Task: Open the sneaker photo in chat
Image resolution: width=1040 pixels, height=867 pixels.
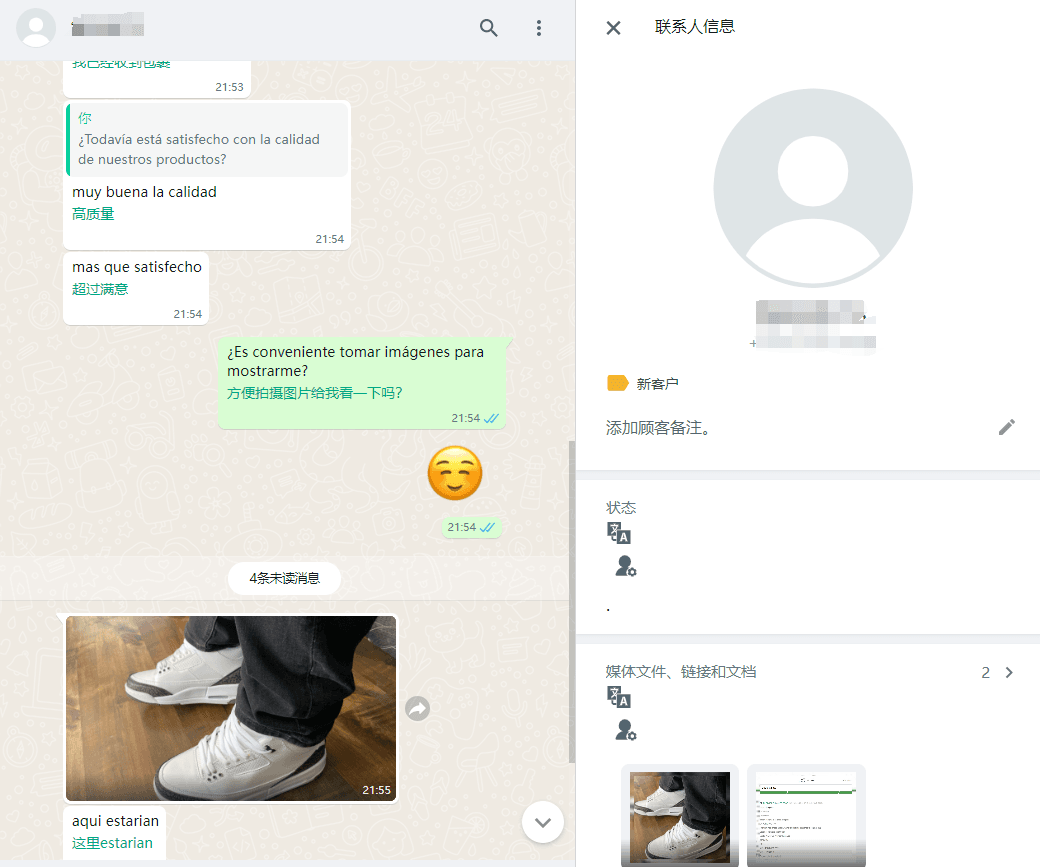Action: click(x=231, y=708)
